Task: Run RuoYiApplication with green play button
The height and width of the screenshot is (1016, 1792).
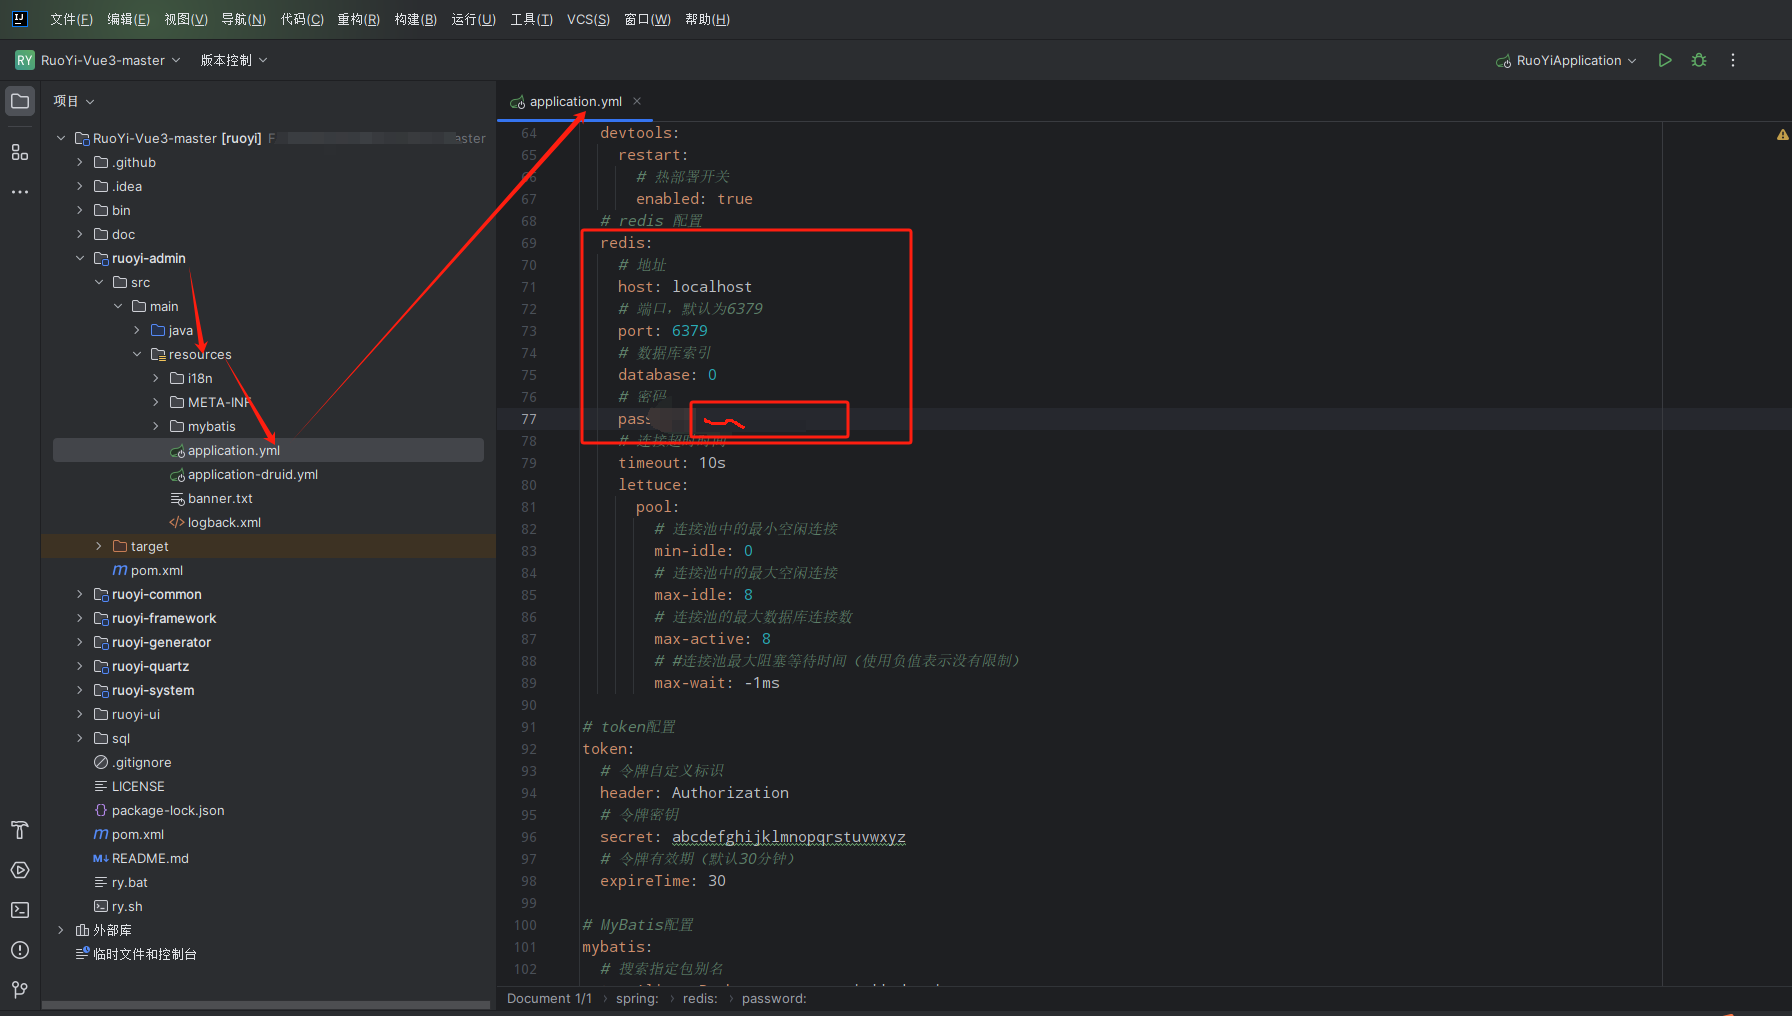Action: pyautogui.click(x=1665, y=60)
